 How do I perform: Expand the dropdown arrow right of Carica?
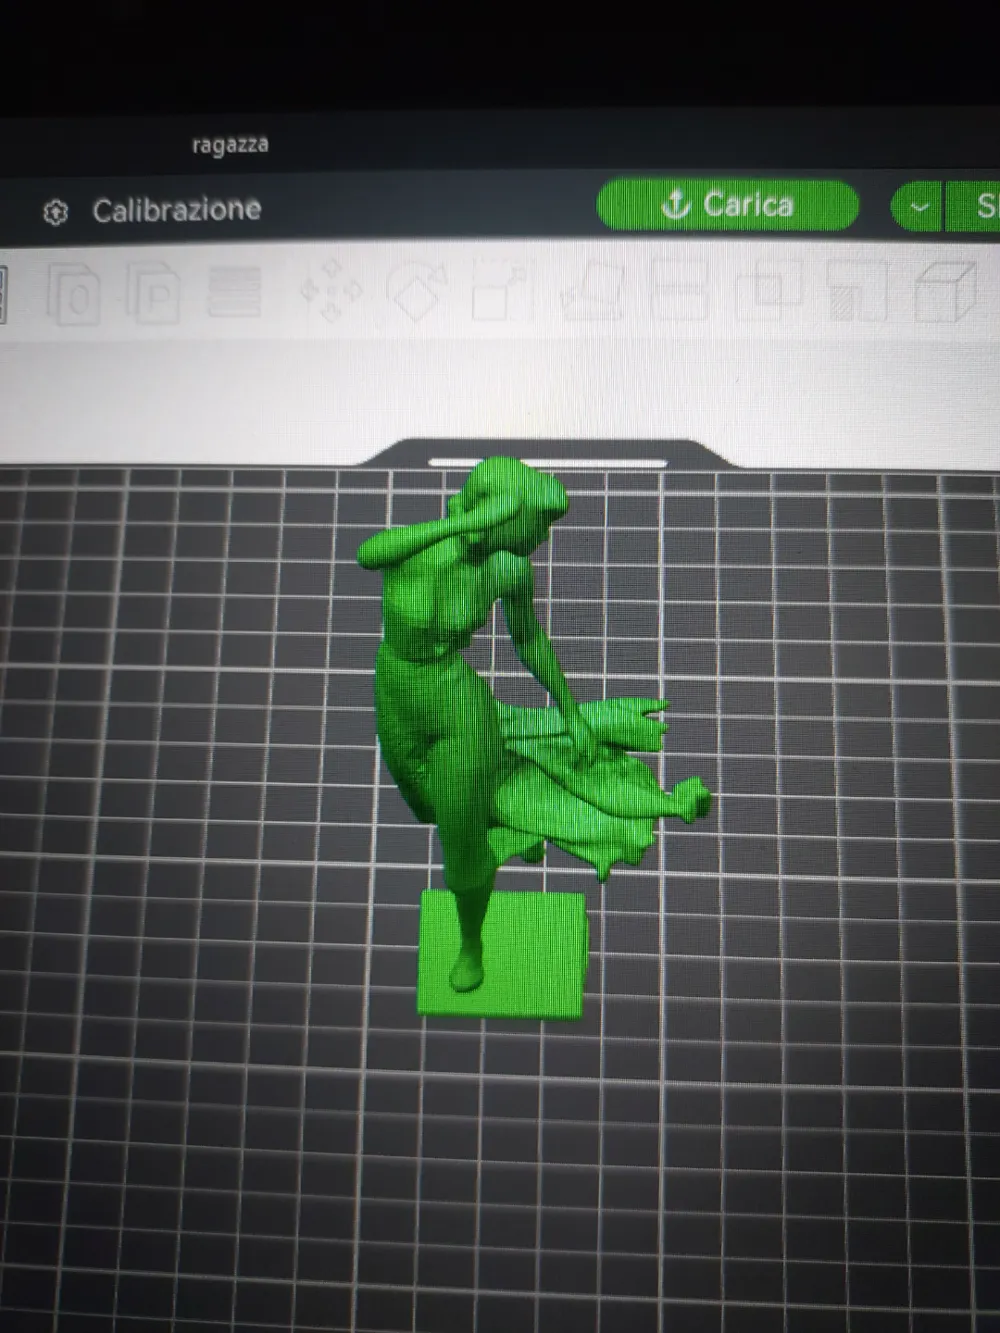click(918, 207)
